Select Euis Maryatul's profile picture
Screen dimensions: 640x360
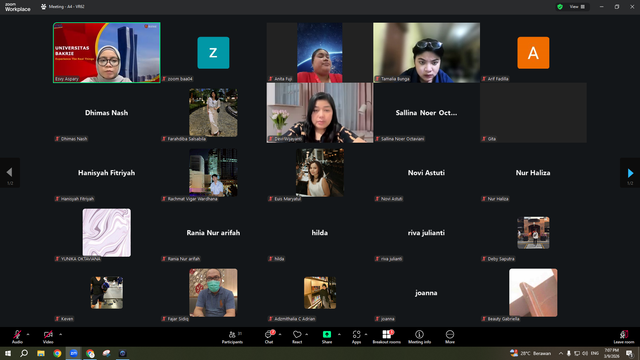pyautogui.click(x=320, y=173)
